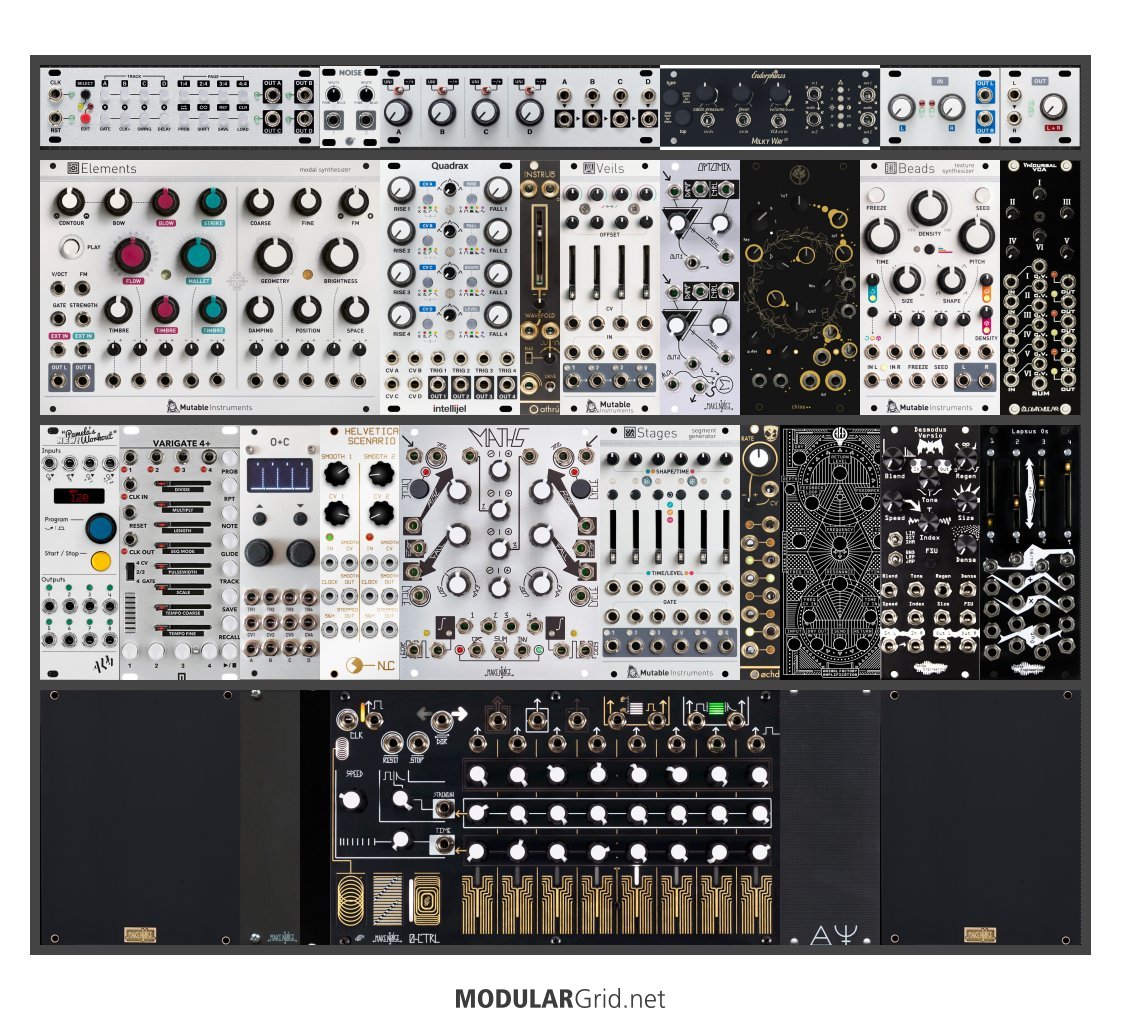
Task: Click the STOP jack on the 0-CTRL
Action: pos(418,743)
